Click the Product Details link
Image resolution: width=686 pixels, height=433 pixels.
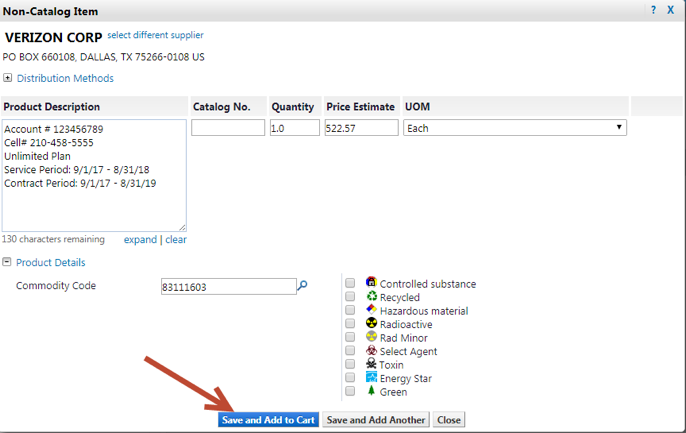point(51,262)
